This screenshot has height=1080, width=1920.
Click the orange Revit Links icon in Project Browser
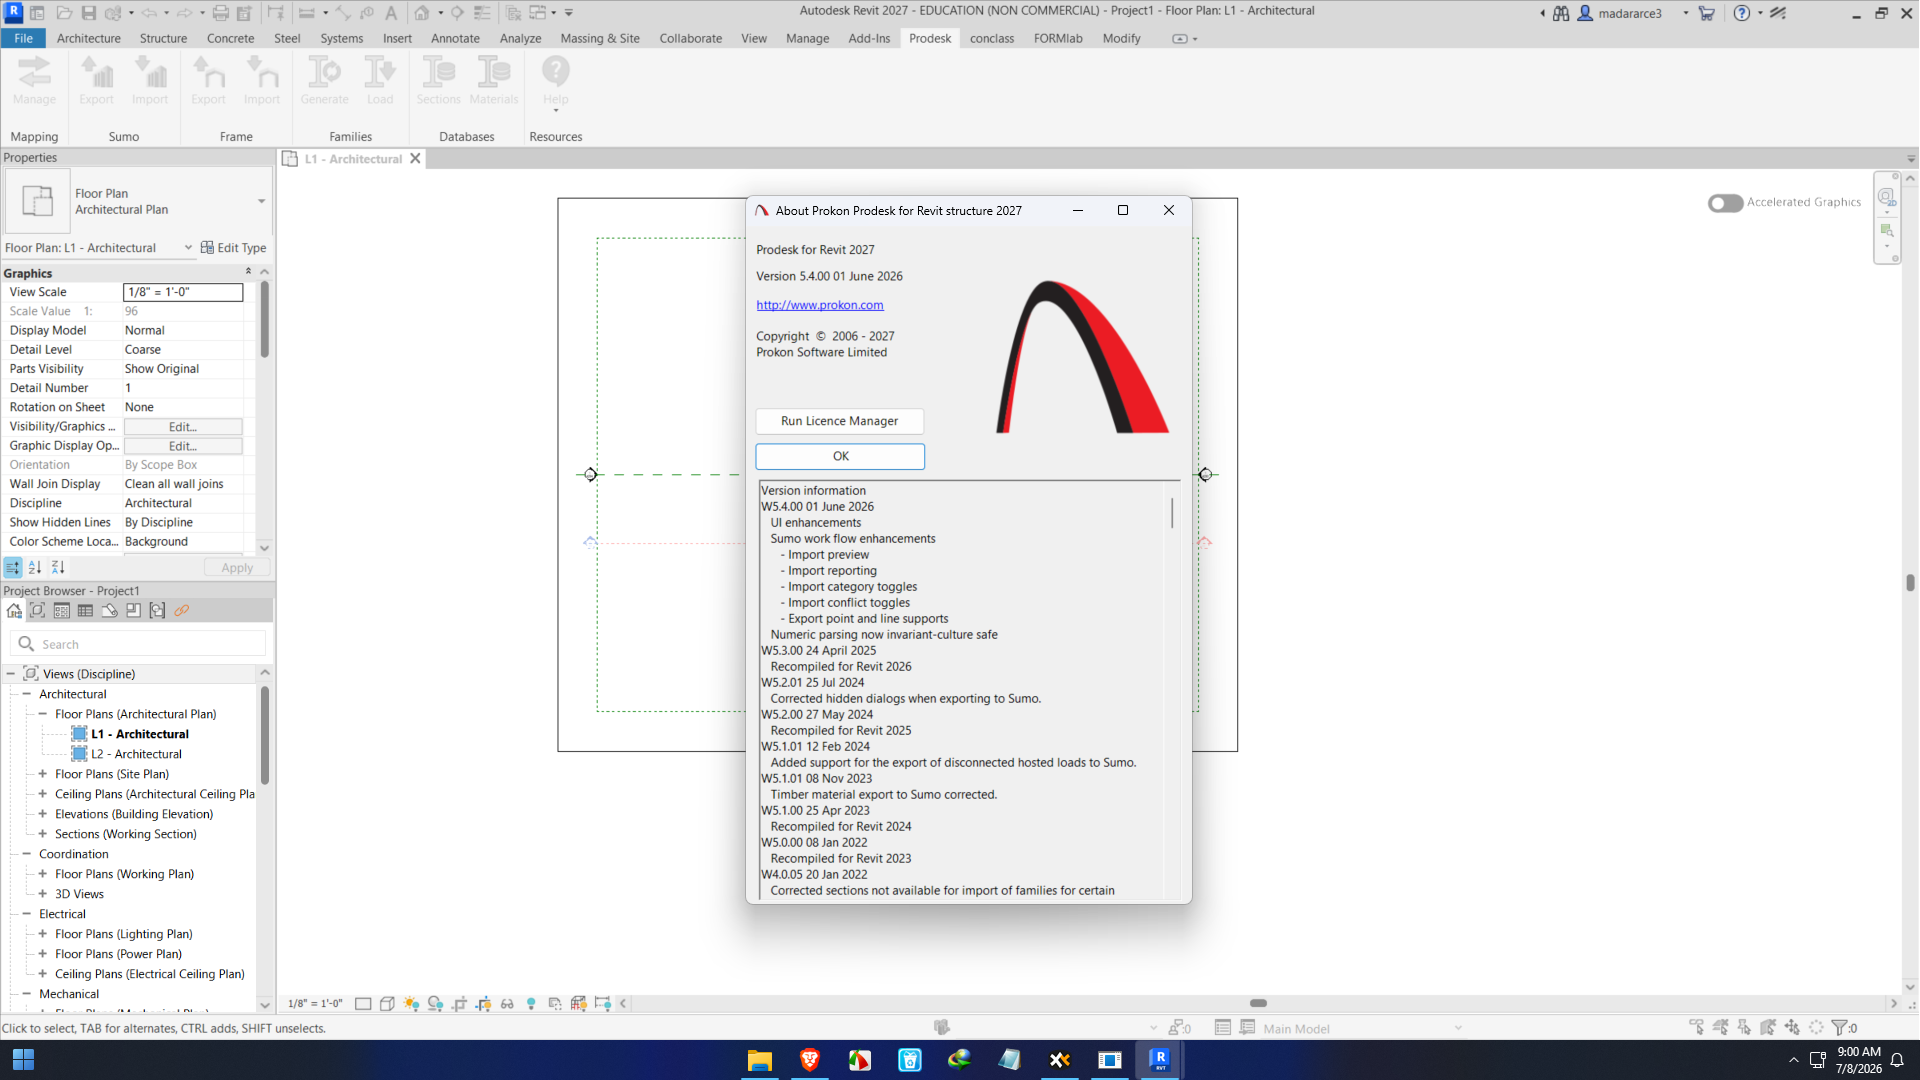182,611
